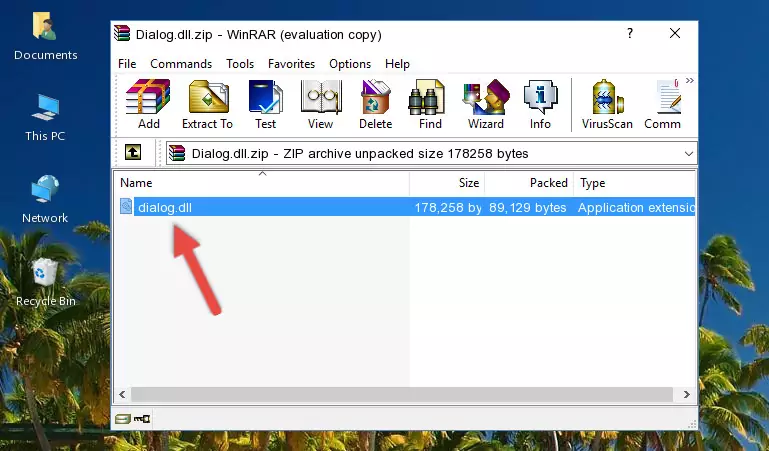
Task: Go up one folder level
Action: point(133,152)
